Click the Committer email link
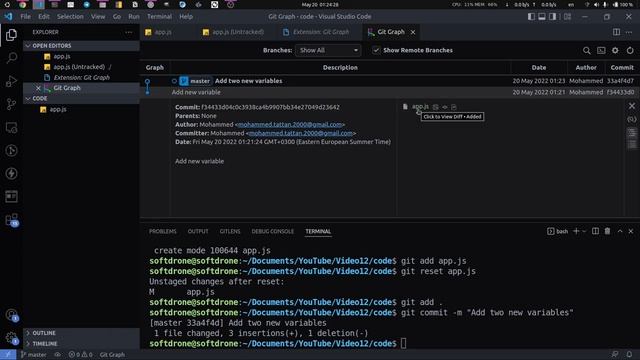 [300, 133]
